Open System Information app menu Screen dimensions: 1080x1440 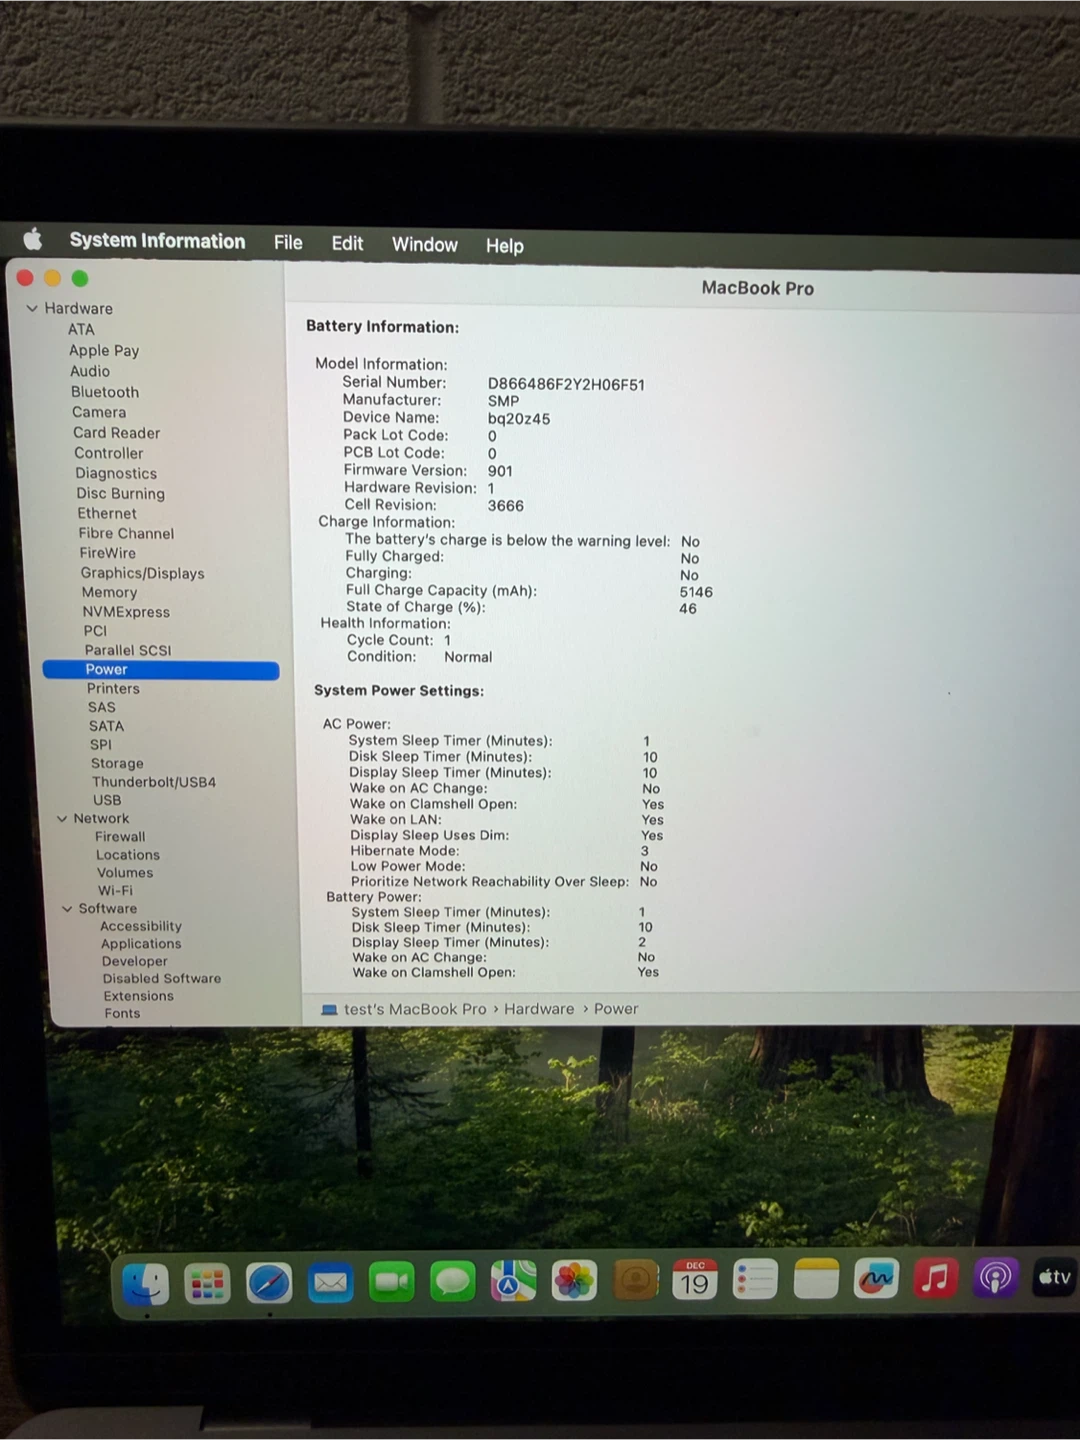157,241
